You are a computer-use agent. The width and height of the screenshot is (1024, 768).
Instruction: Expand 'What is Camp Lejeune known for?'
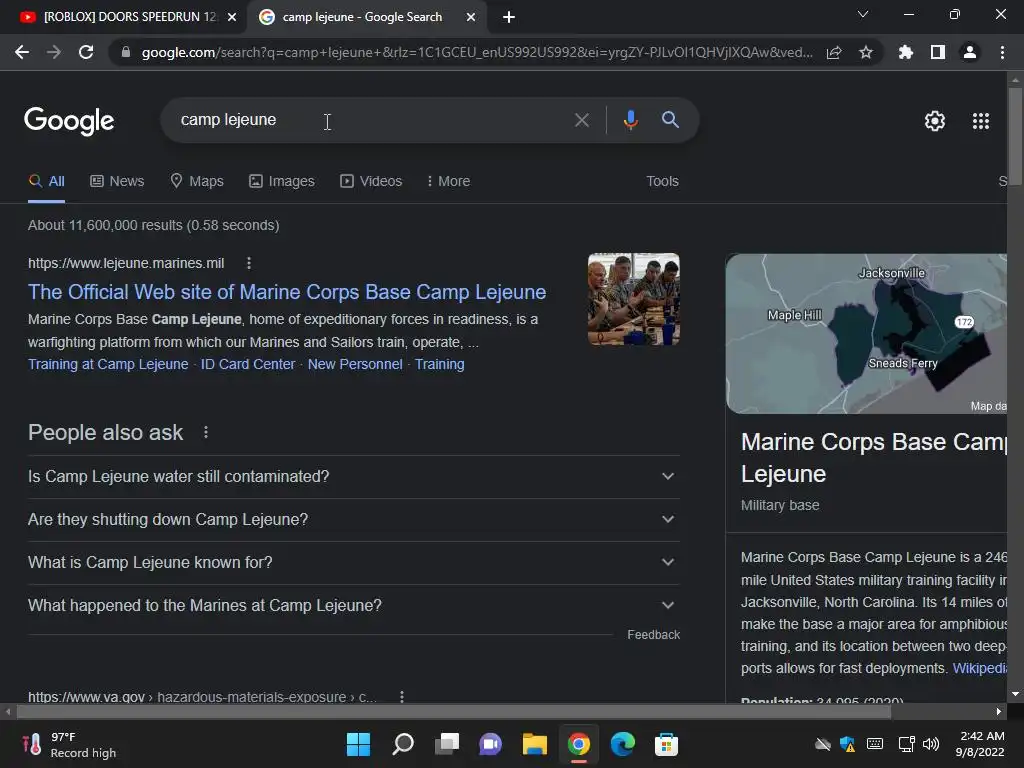pos(353,563)
